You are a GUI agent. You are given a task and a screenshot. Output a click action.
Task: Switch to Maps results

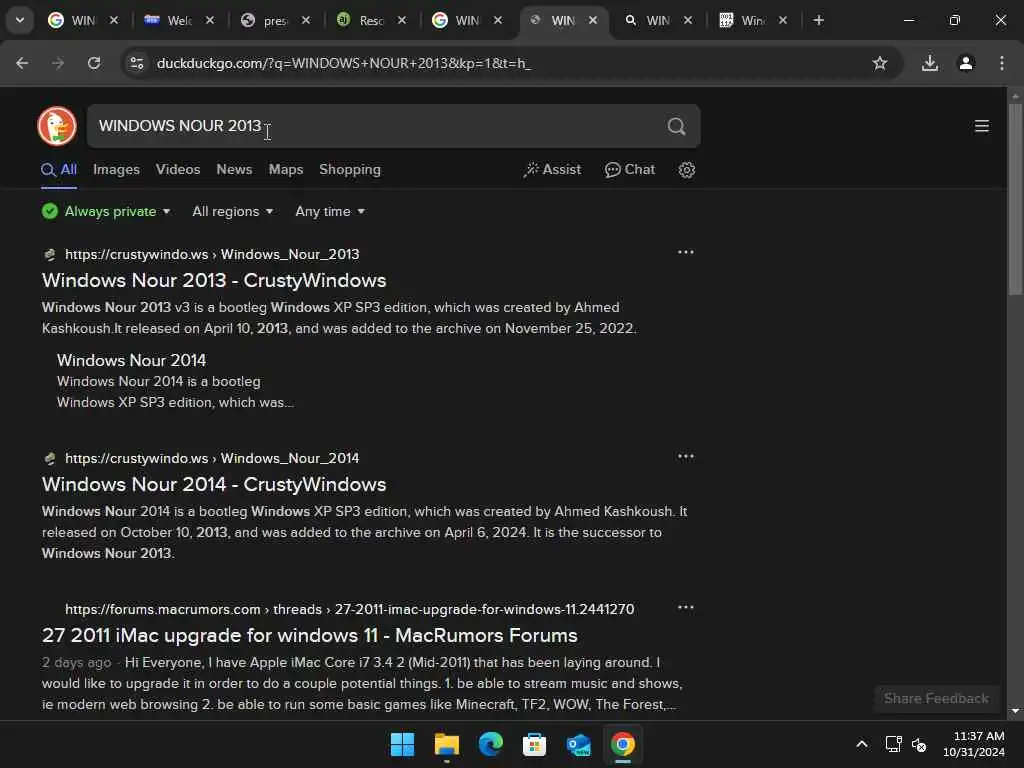[286, 170]
